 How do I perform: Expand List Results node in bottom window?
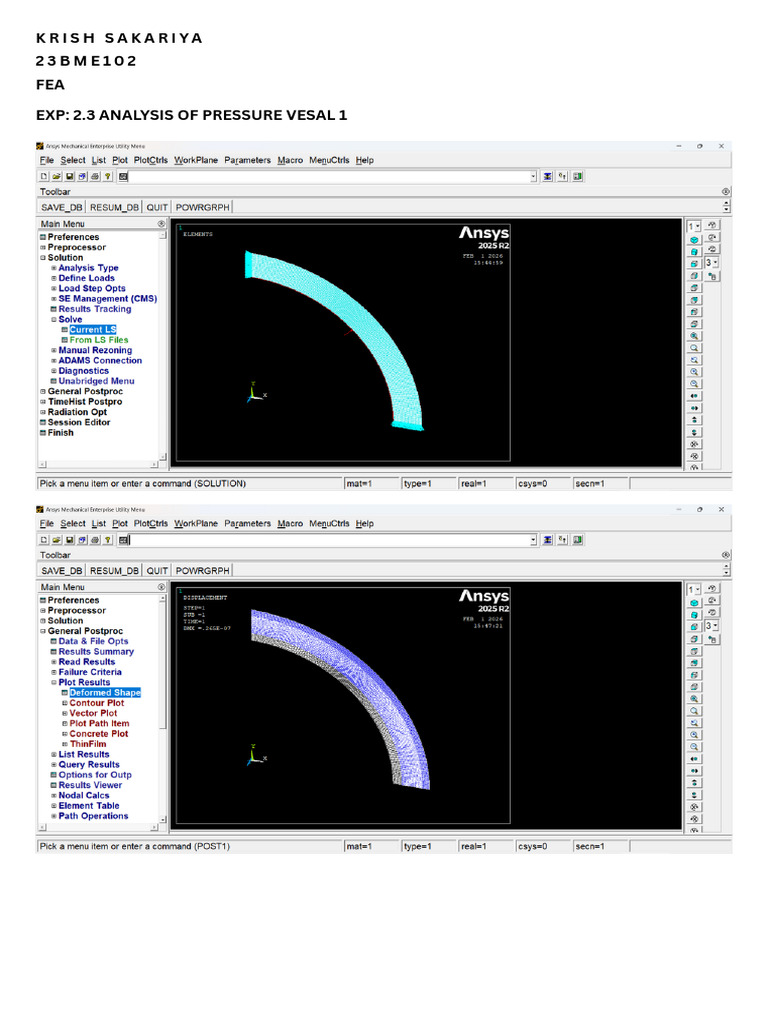(x=54, y=754)
